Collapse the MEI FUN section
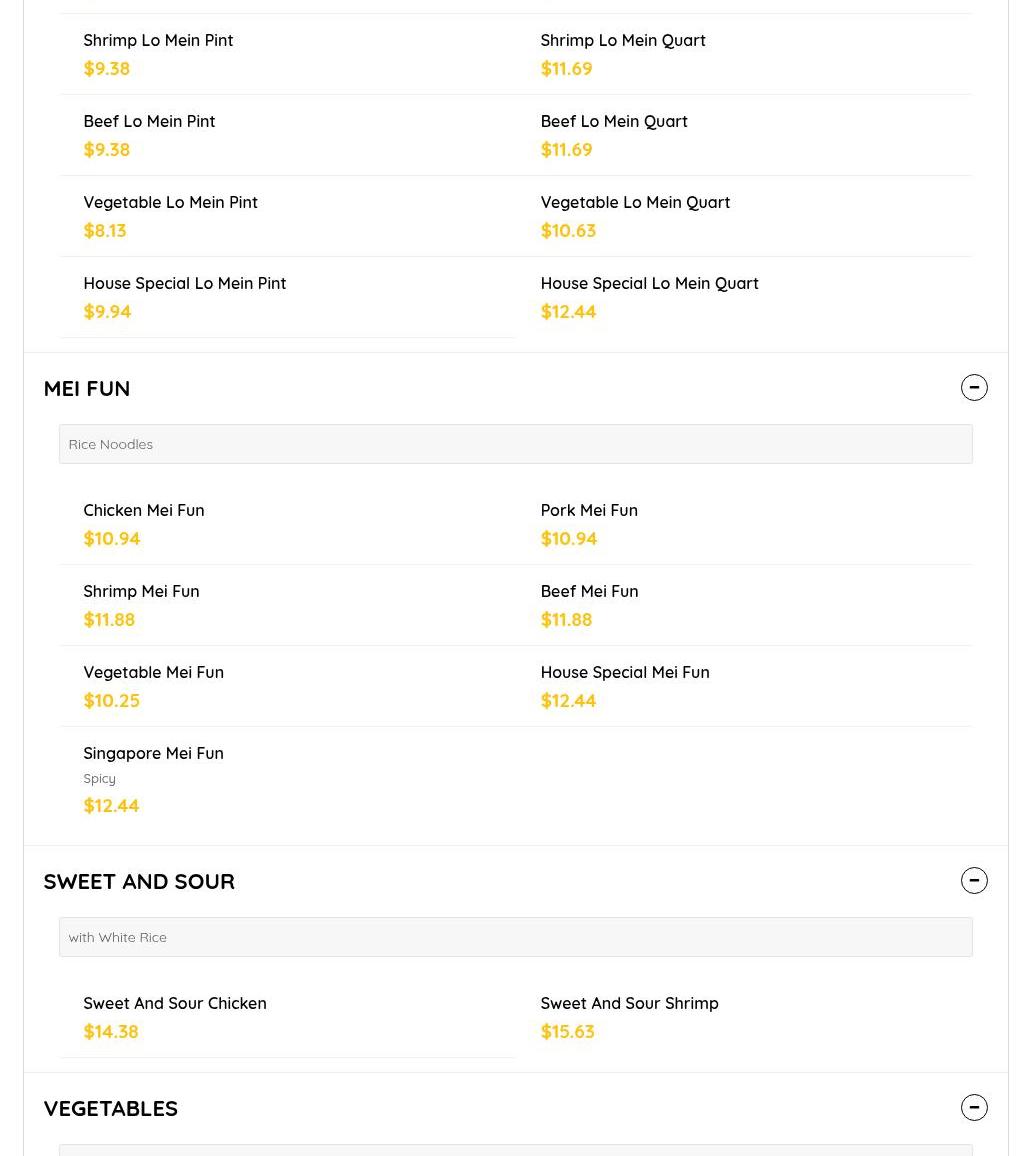This screenshot has width=1030, height=1156. (x=974, y=388)
